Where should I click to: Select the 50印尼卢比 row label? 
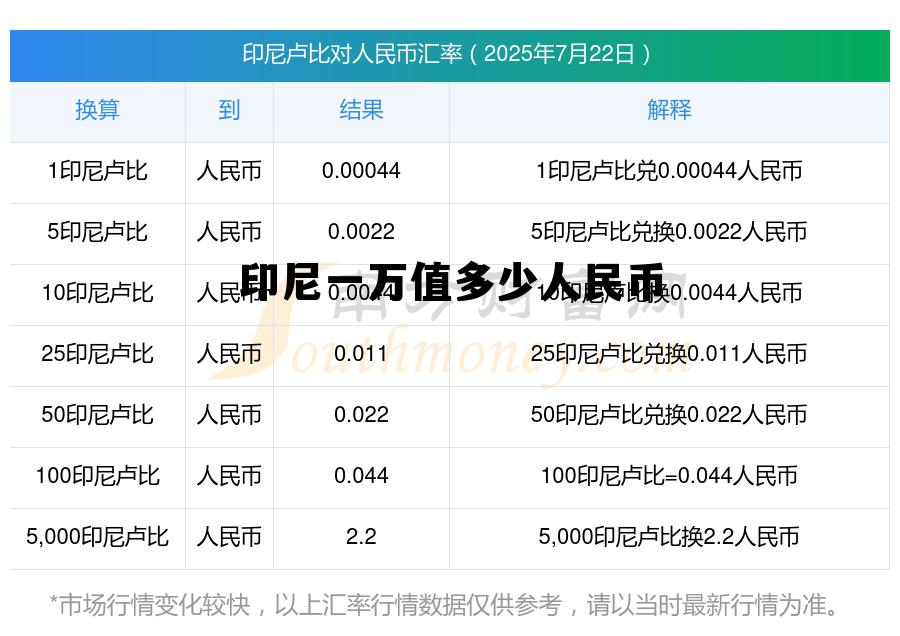coord(97,416)
